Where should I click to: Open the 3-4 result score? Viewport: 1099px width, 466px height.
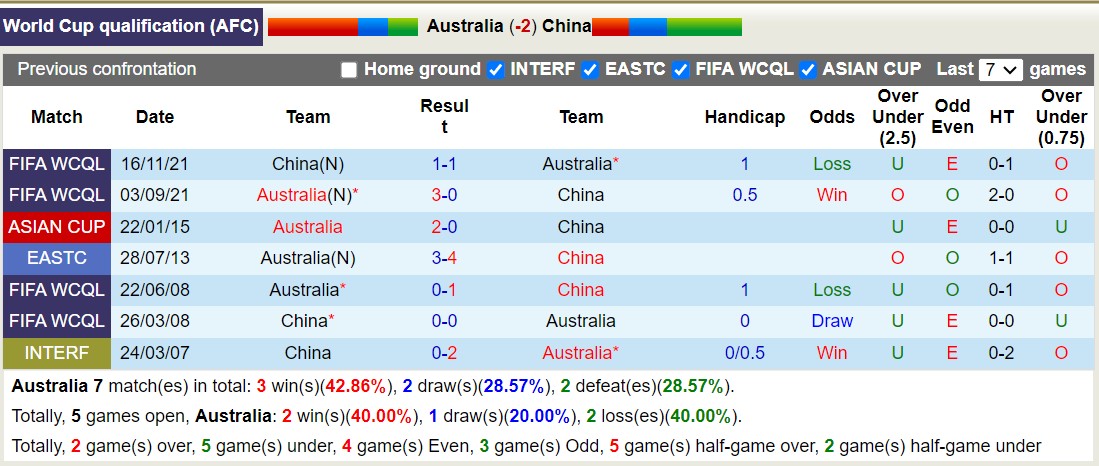pyautogui.click(x=444, y=259)
